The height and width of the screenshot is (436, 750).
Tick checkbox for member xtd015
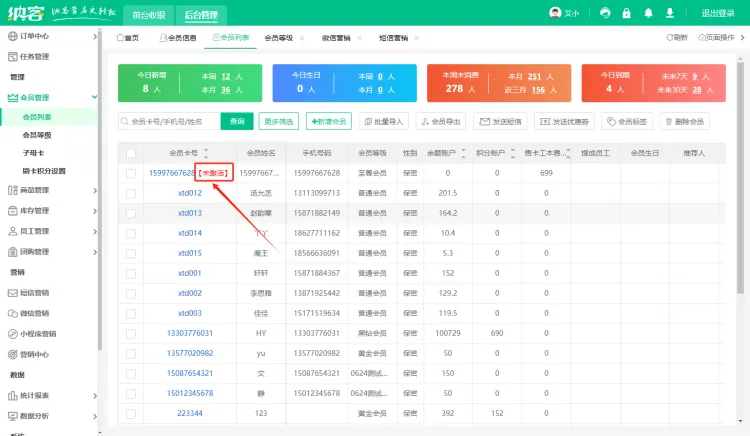click(x=131, y=254)
